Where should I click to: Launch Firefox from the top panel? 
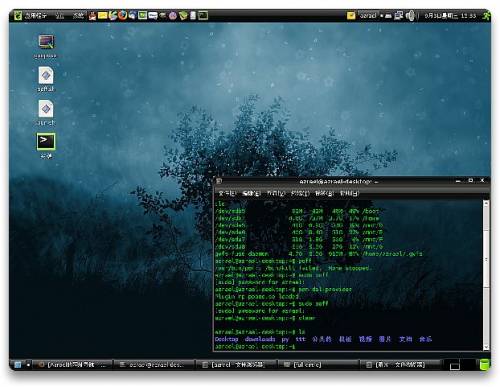coord(122,15)
